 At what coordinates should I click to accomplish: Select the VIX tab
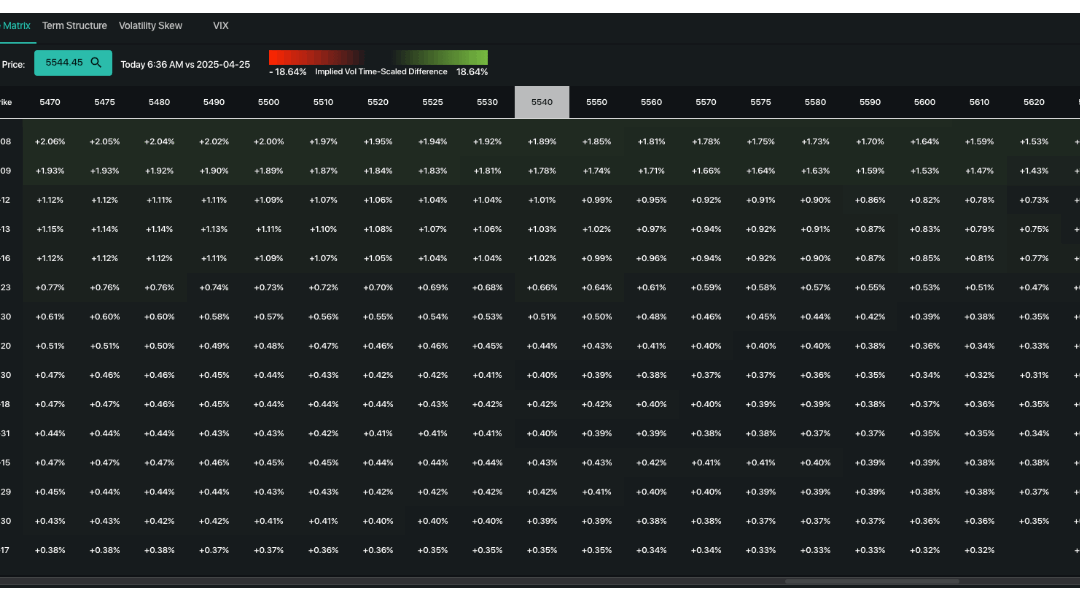point(220,25)
